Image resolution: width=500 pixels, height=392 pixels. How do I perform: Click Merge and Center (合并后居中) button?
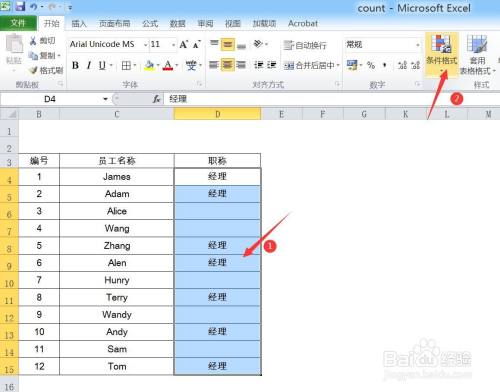309,65
